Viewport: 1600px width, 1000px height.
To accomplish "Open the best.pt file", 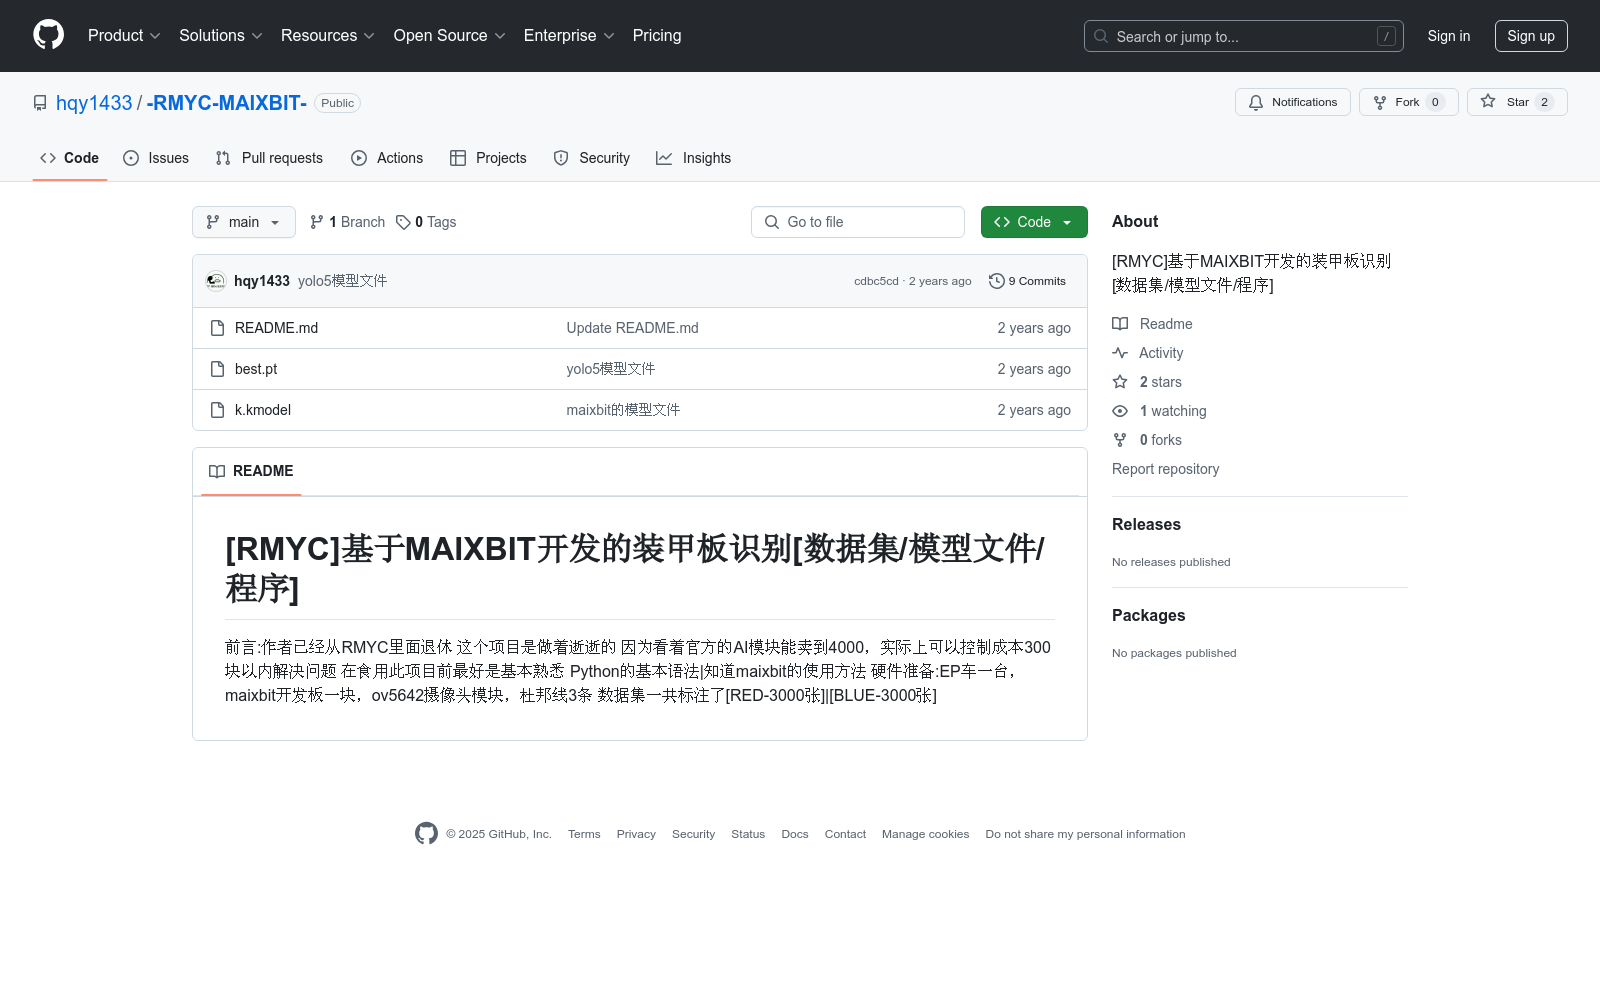I will click(x=256, y=369).
